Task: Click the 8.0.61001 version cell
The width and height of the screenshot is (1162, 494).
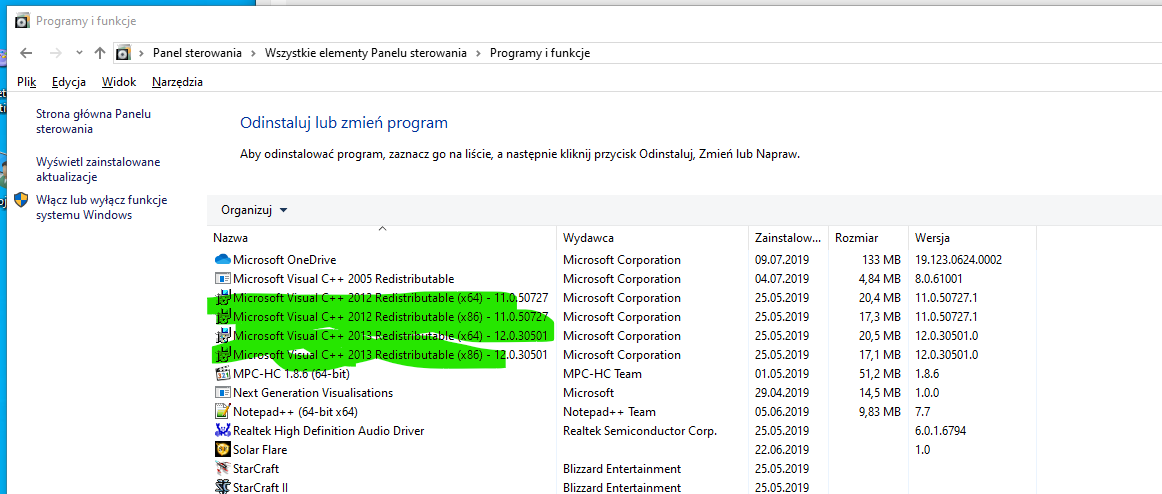Action: pos(938,279)
